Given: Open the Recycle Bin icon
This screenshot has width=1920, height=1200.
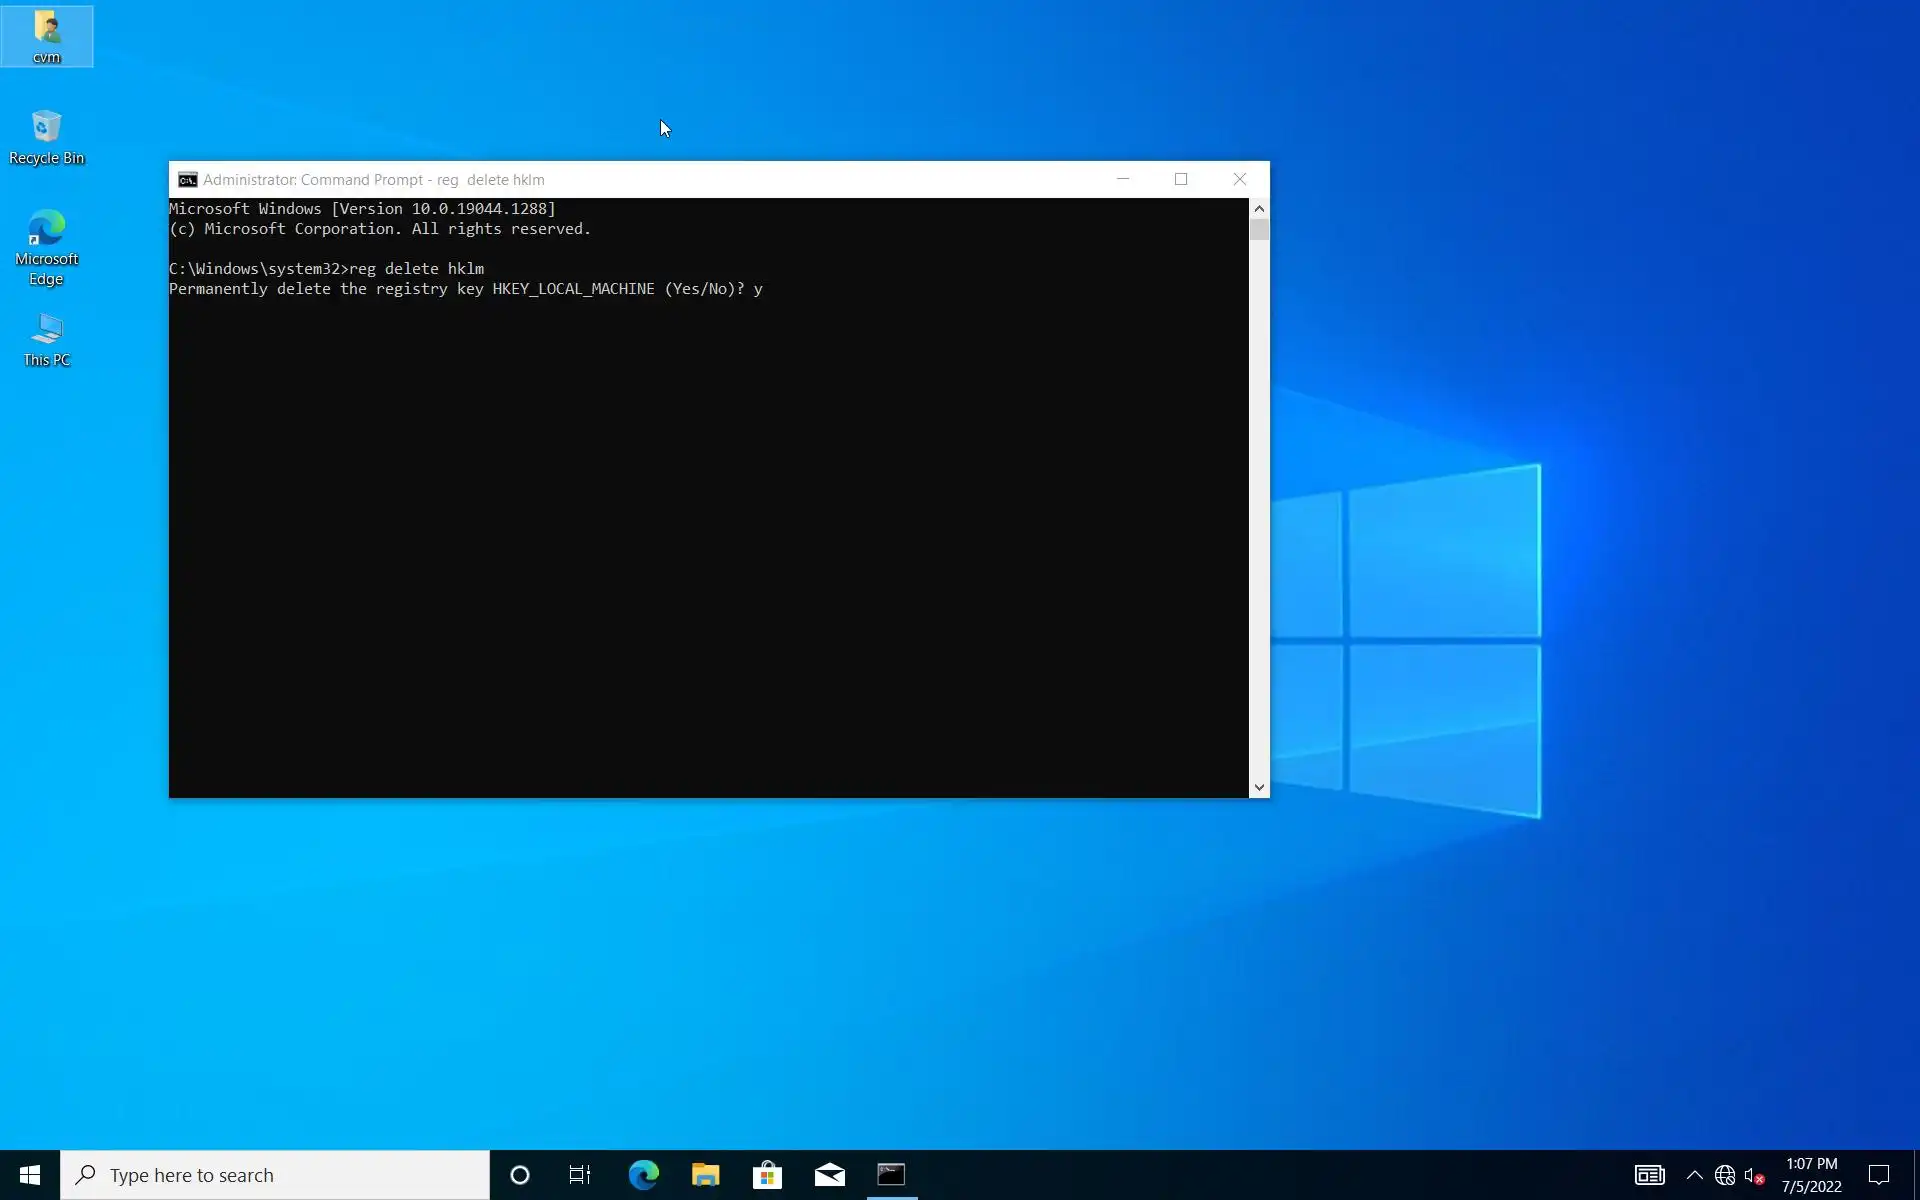Looking at the screenshot, I should (x=46, y=137).
